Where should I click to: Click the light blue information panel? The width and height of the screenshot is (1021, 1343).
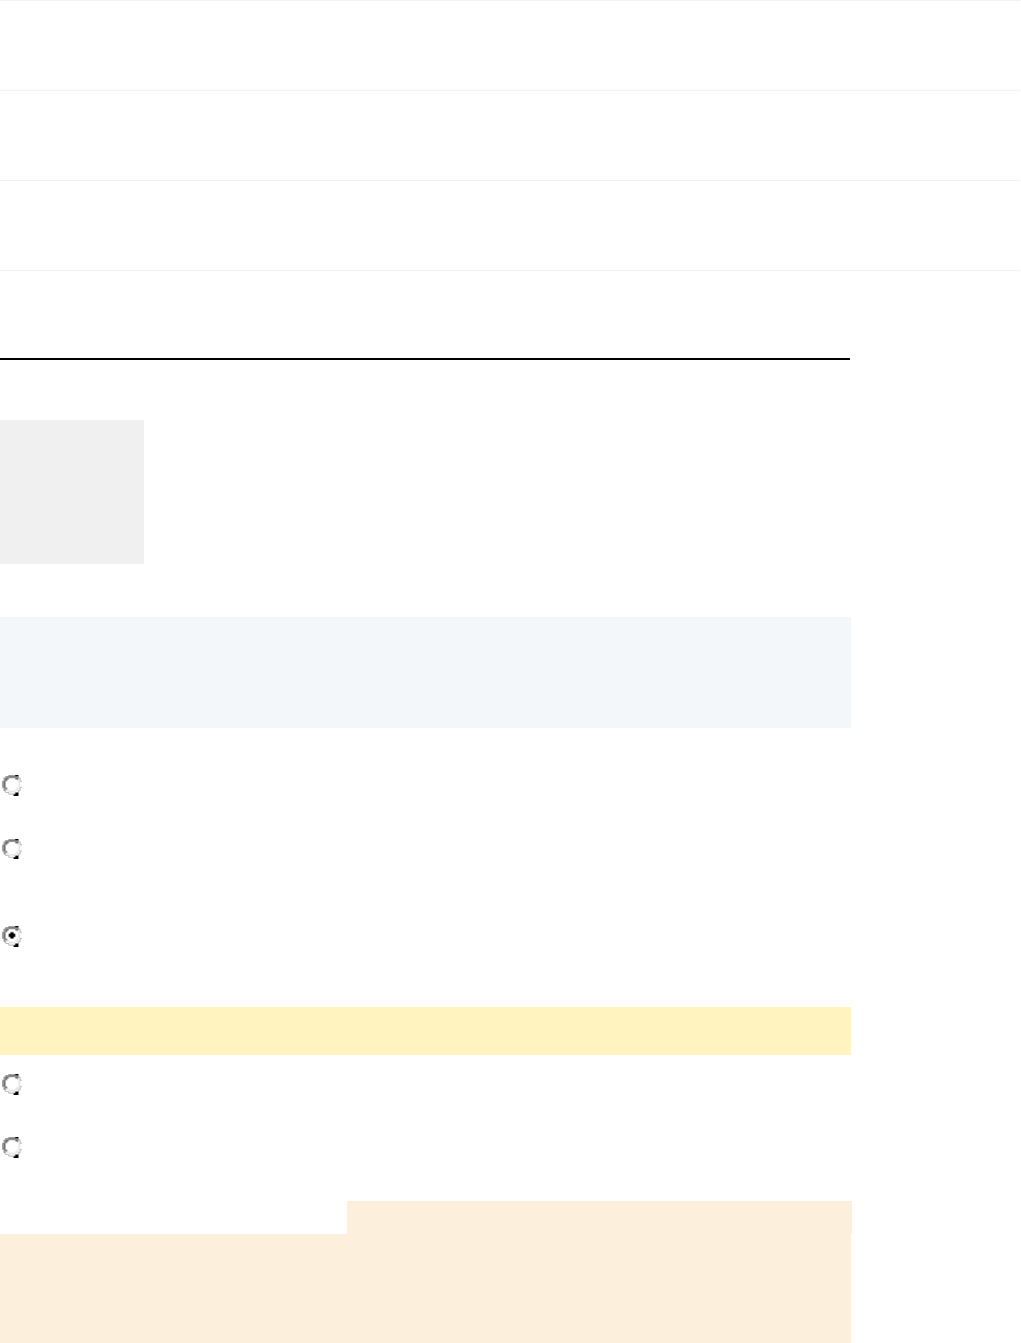click(425, 672)
